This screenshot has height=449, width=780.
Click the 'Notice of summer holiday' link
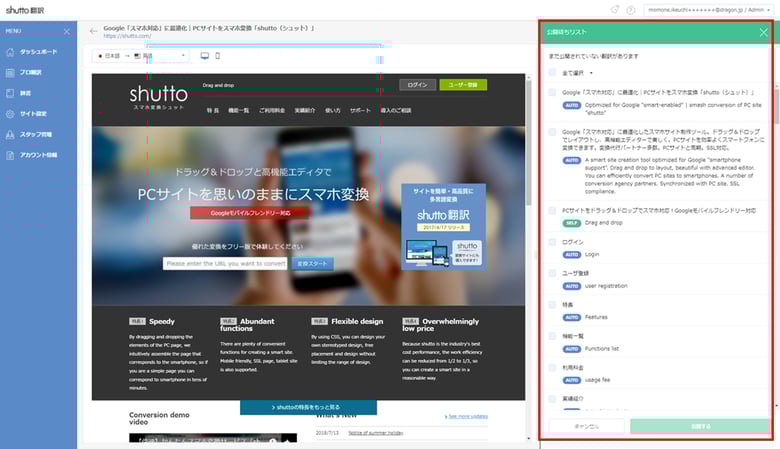click(x=376, y=433)
